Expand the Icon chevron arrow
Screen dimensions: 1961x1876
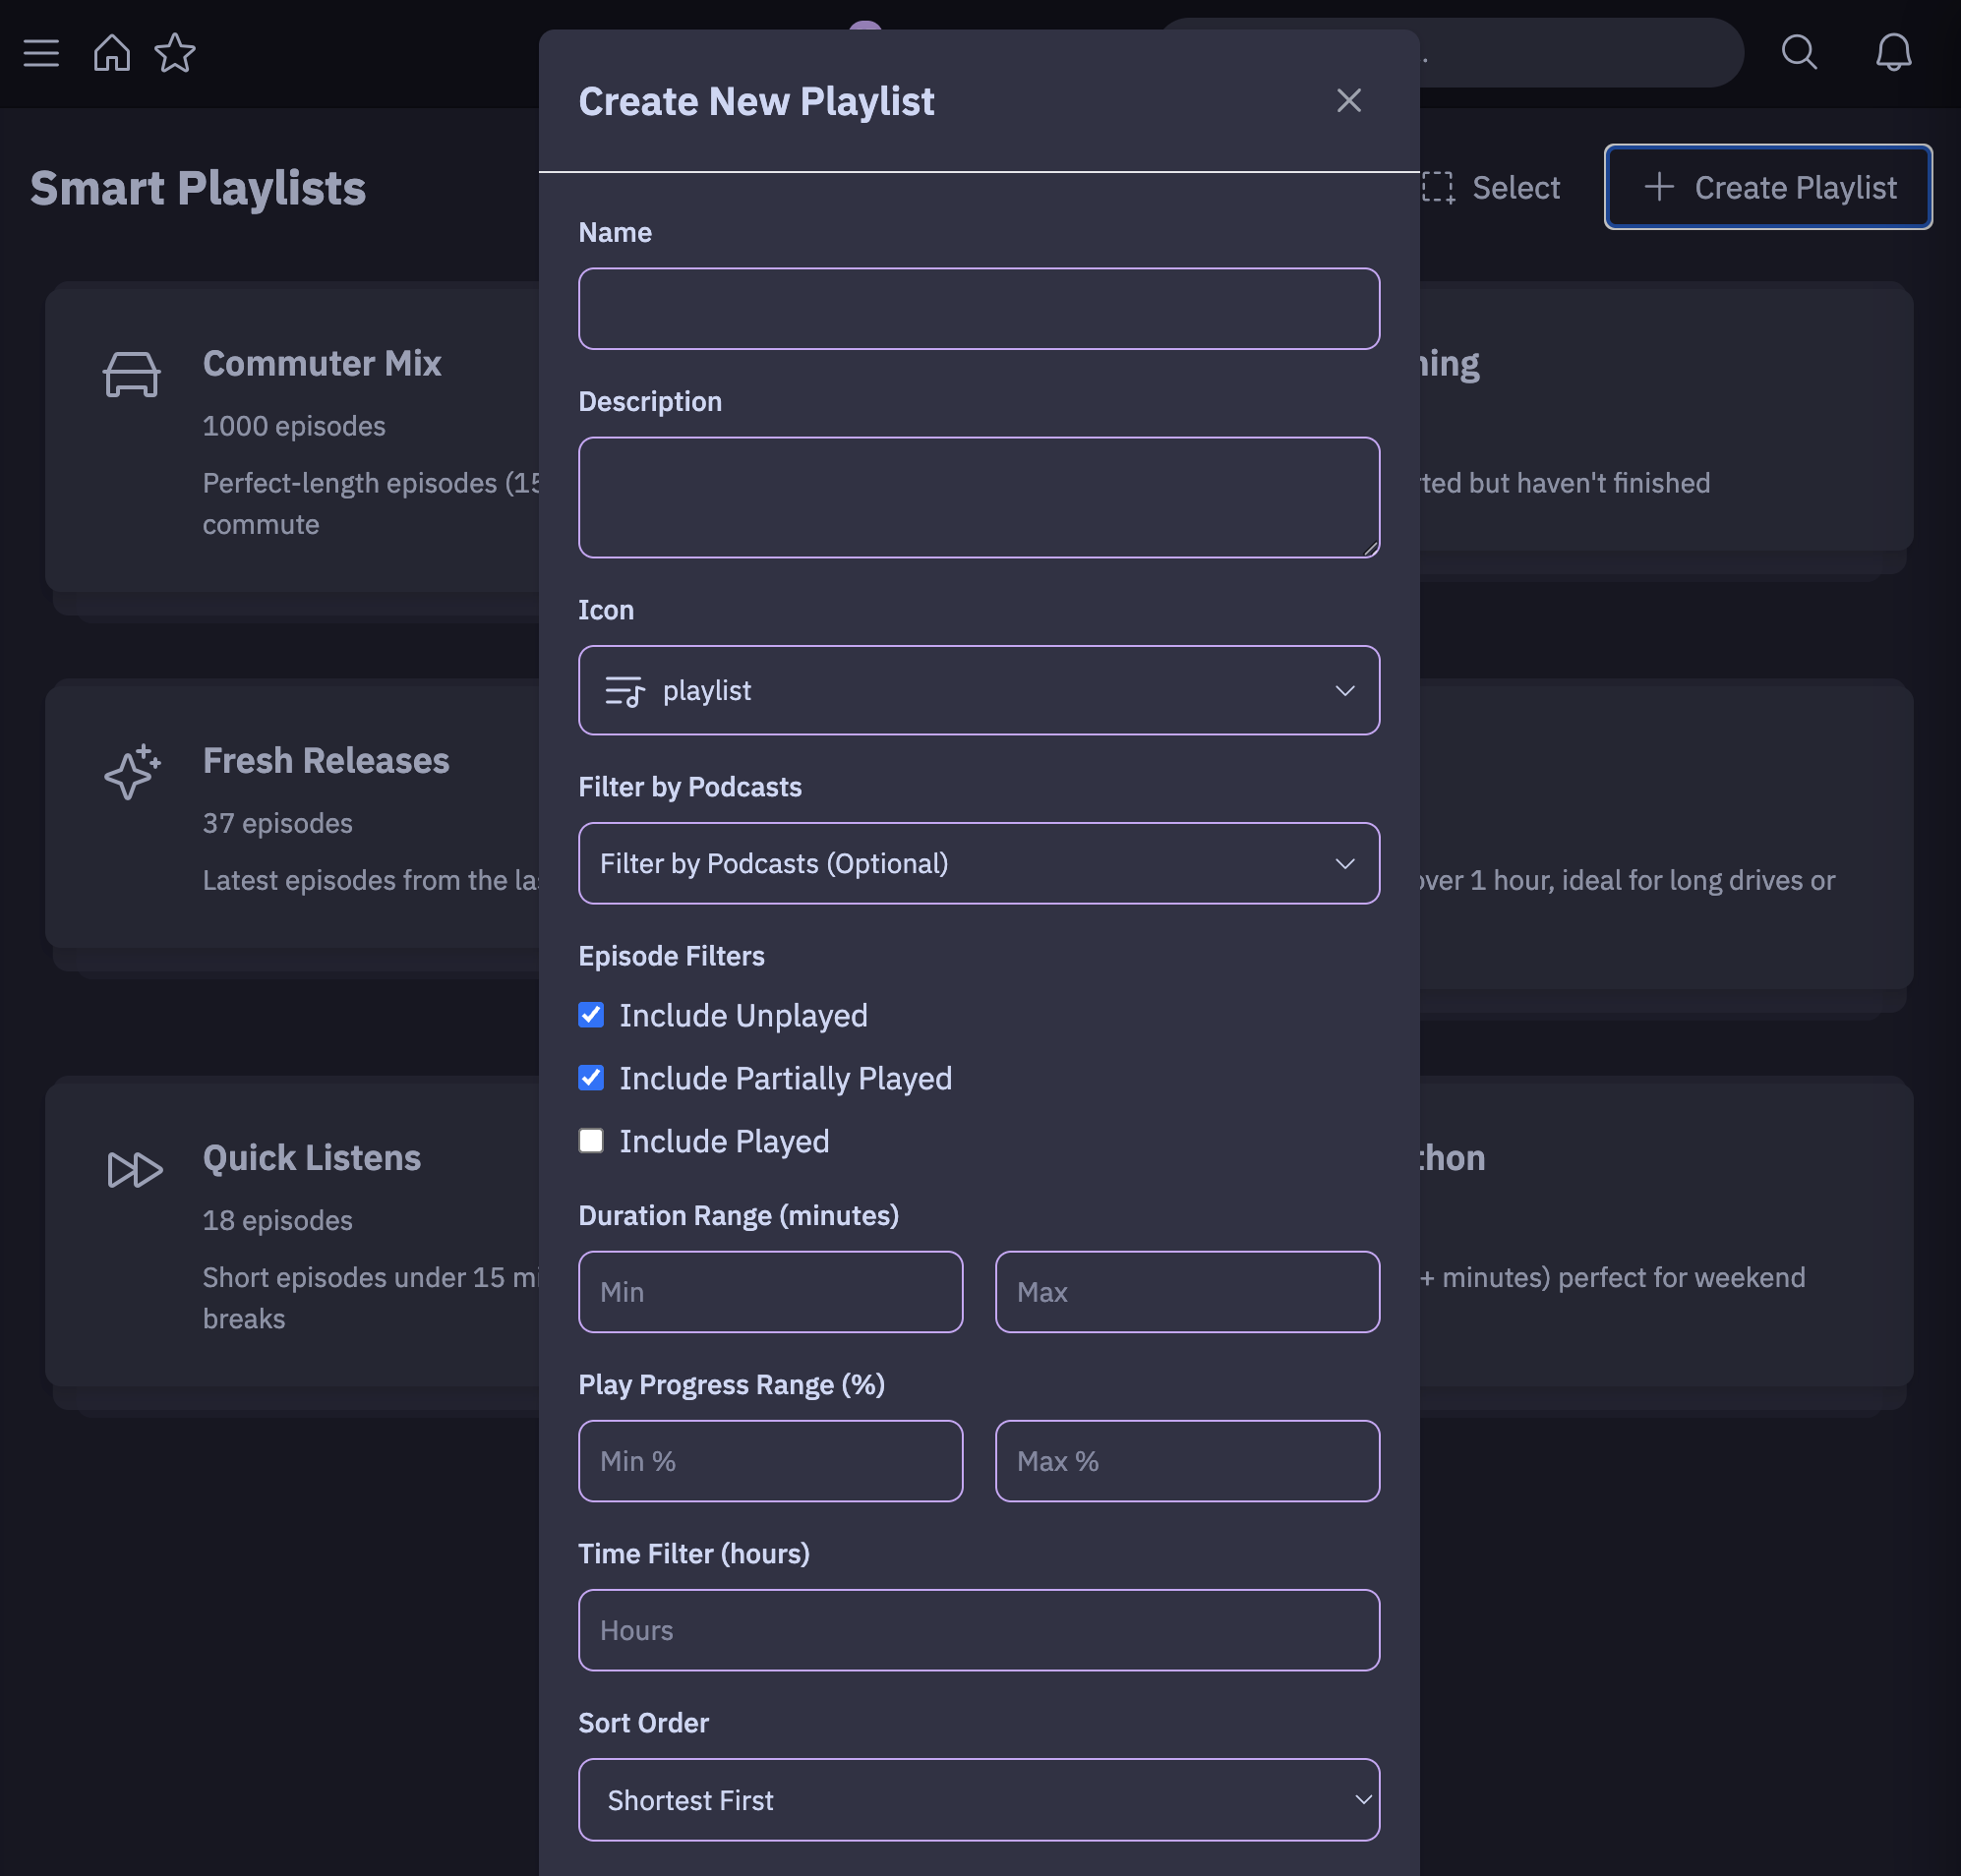(1345, 691)
